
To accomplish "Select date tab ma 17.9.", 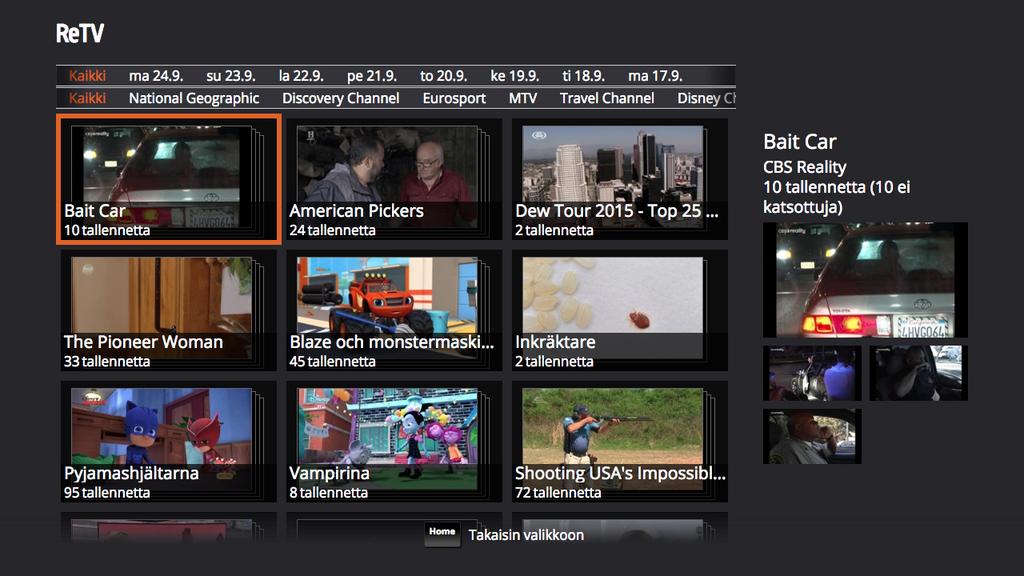I will coord(654,76).
